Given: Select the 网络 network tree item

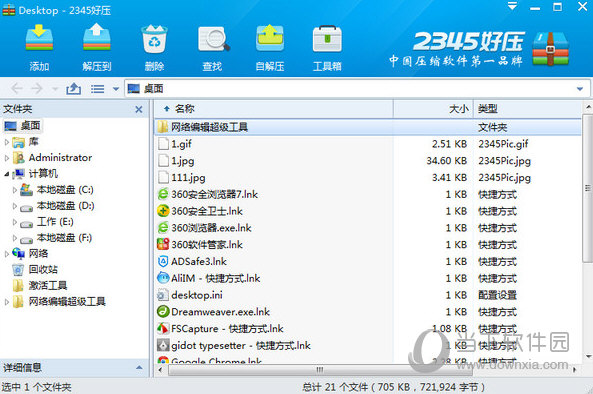Looking at the screenshot, I should (x=39, y=253).
